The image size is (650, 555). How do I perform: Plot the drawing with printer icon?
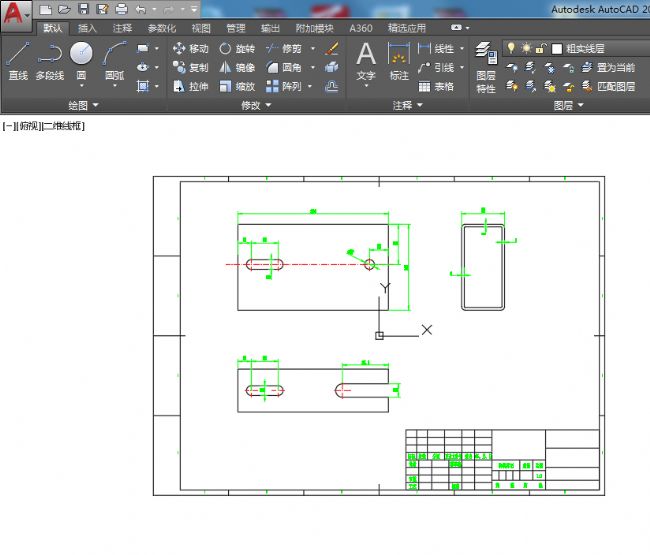point(121,9)
